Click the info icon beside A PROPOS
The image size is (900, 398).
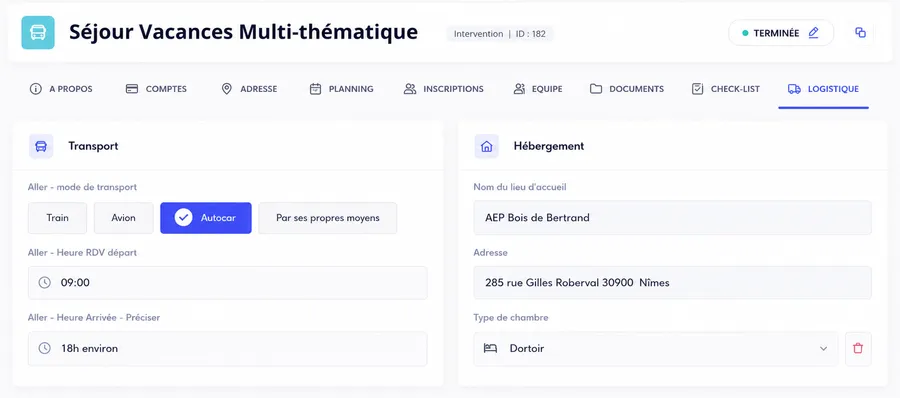pos(36,89)
